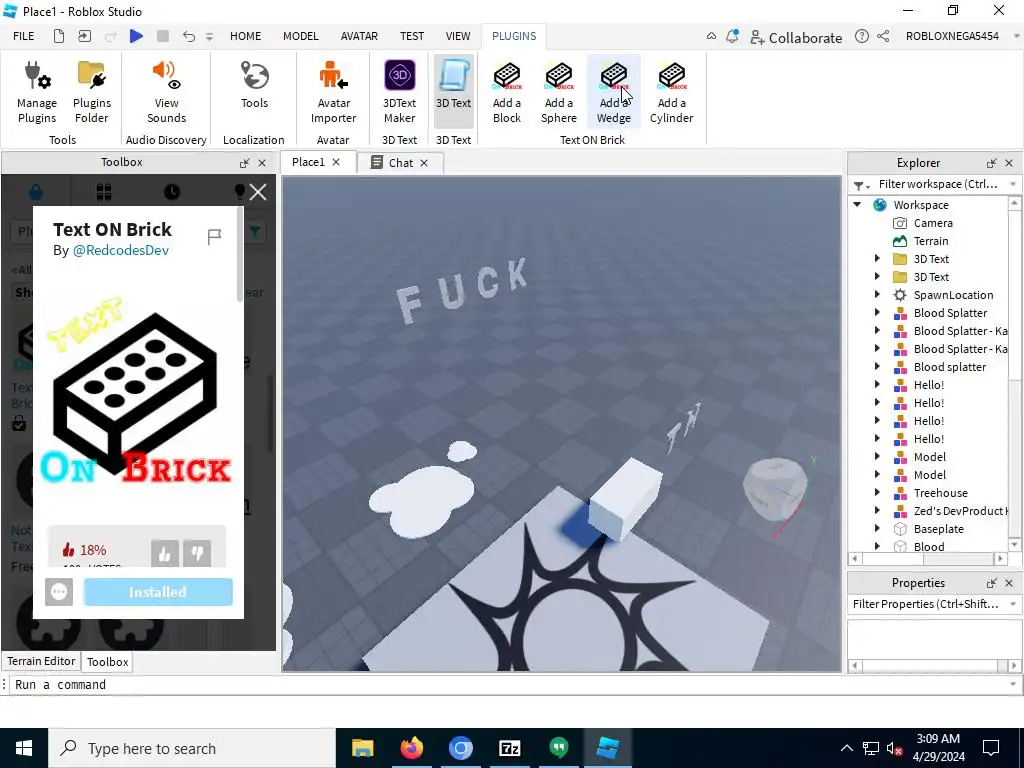Give Text ON Brick a thumbs down
1024x768 pixels.
(197, 554)
